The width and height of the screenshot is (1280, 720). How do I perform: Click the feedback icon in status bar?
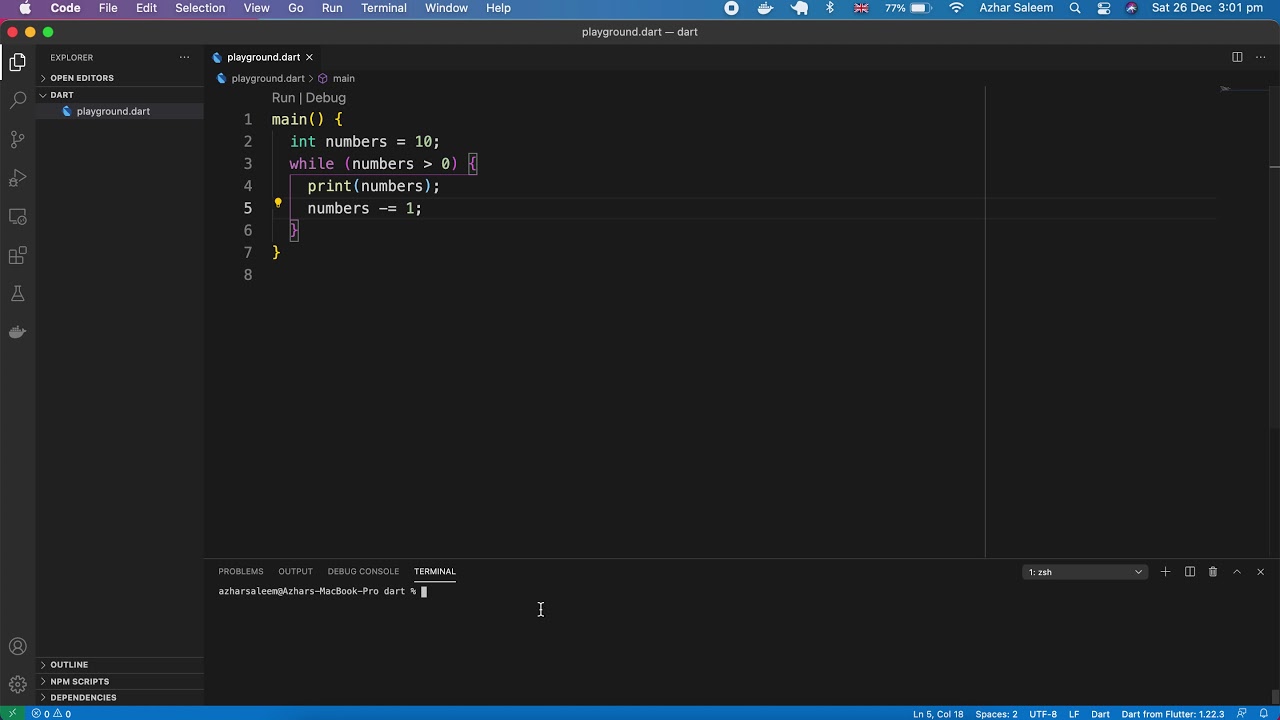point(1241,714)
